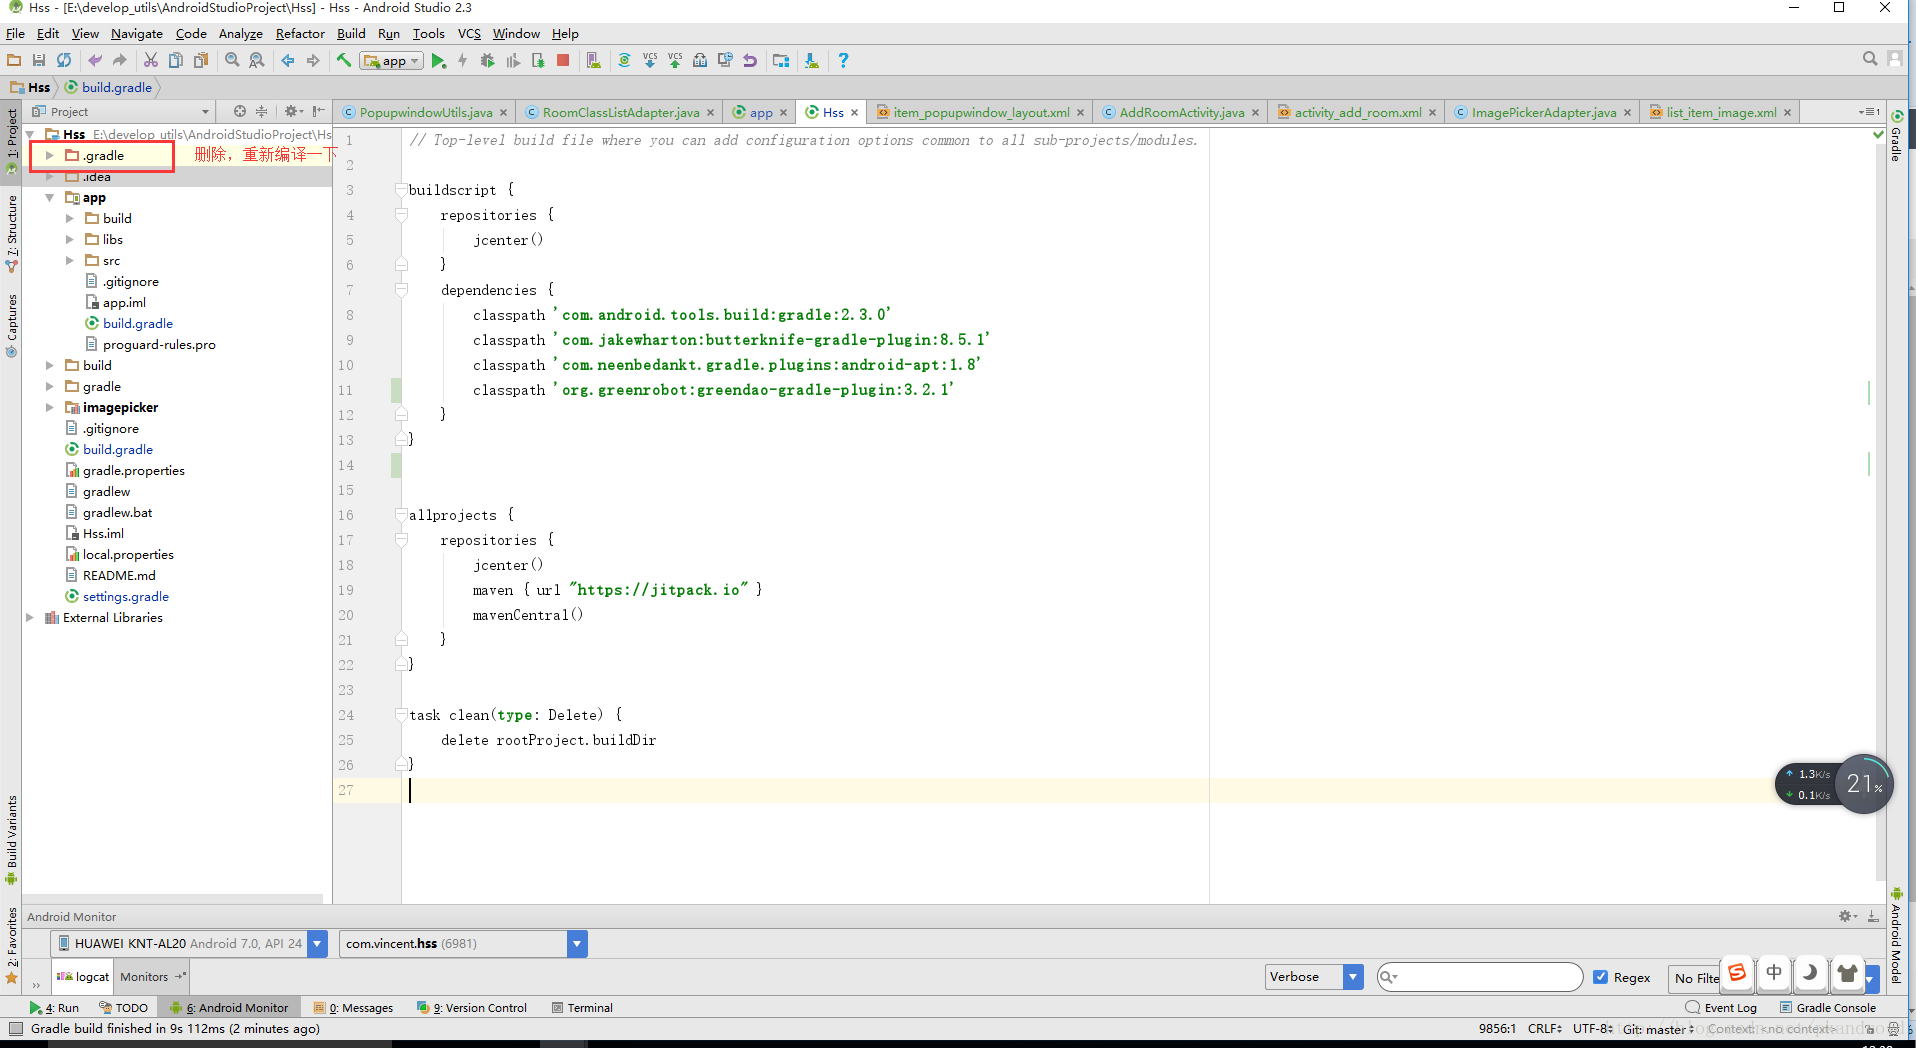Switch to AddRoomActivity.java tab
1916x1048 pixels.
point(1181,112)
